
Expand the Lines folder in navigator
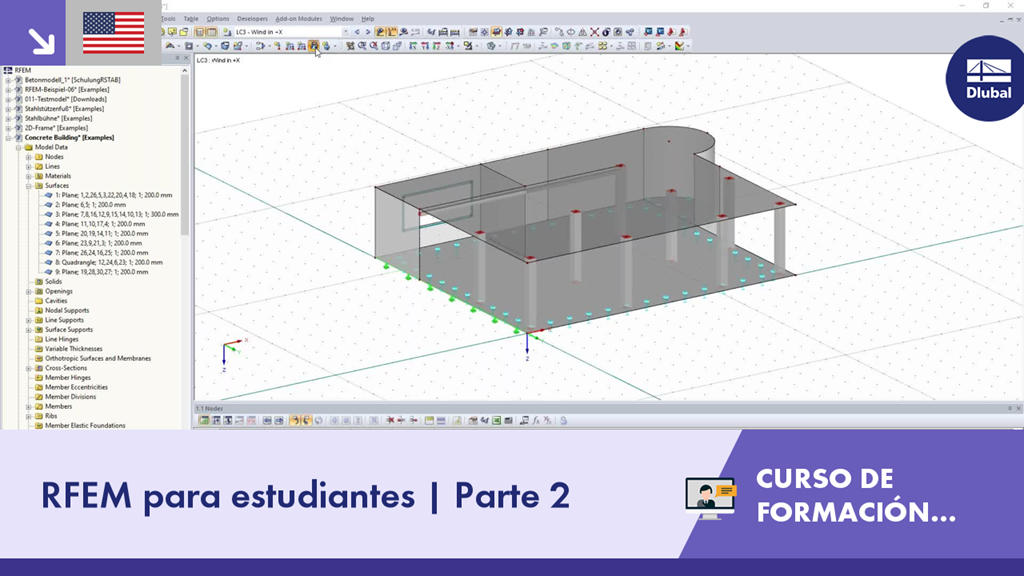[28, 167]
